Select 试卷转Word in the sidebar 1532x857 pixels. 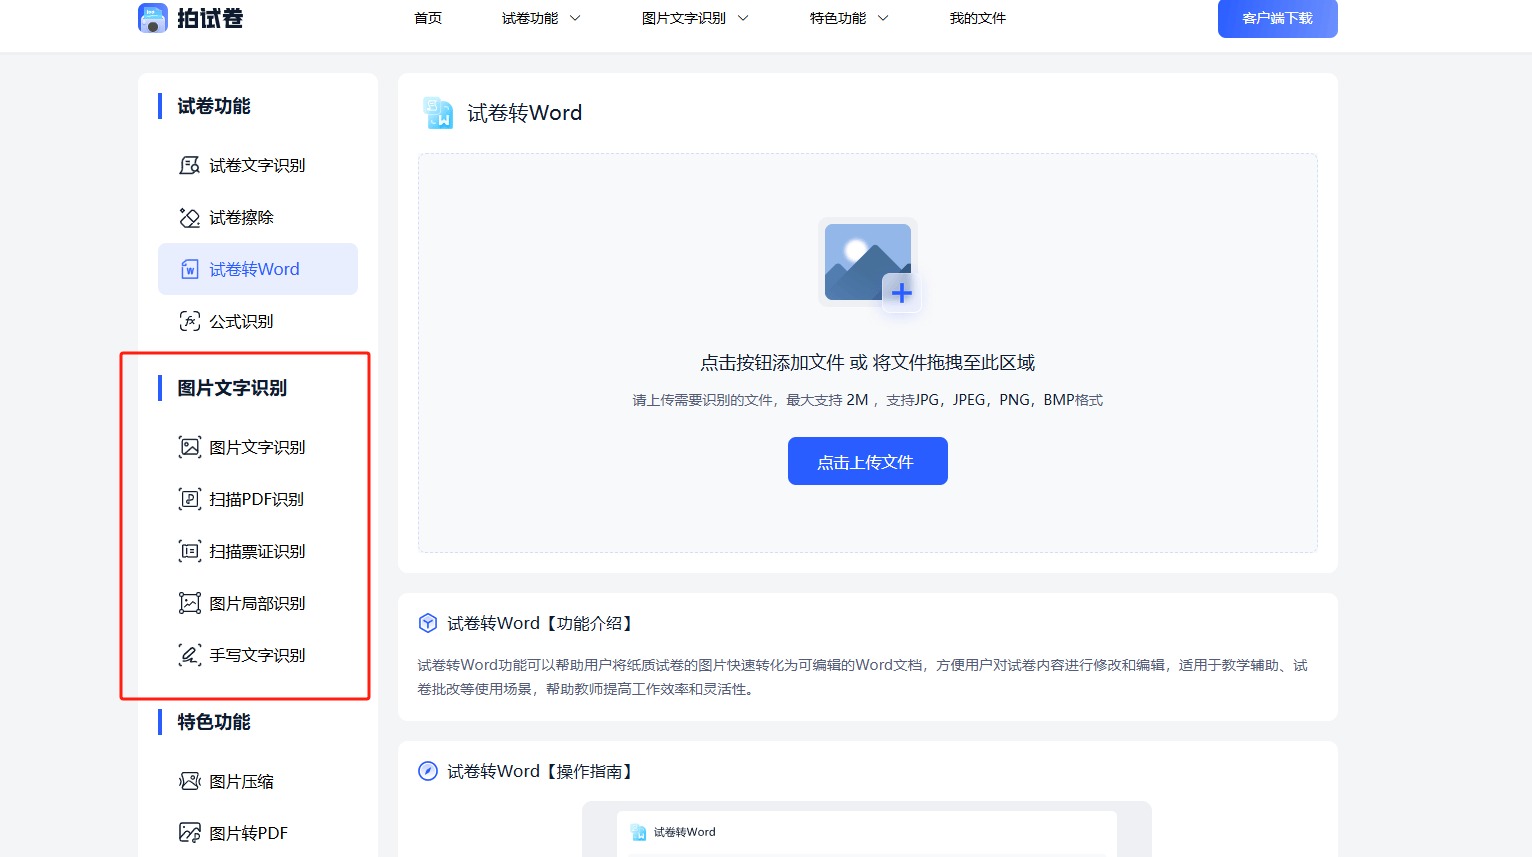(258, 269)
